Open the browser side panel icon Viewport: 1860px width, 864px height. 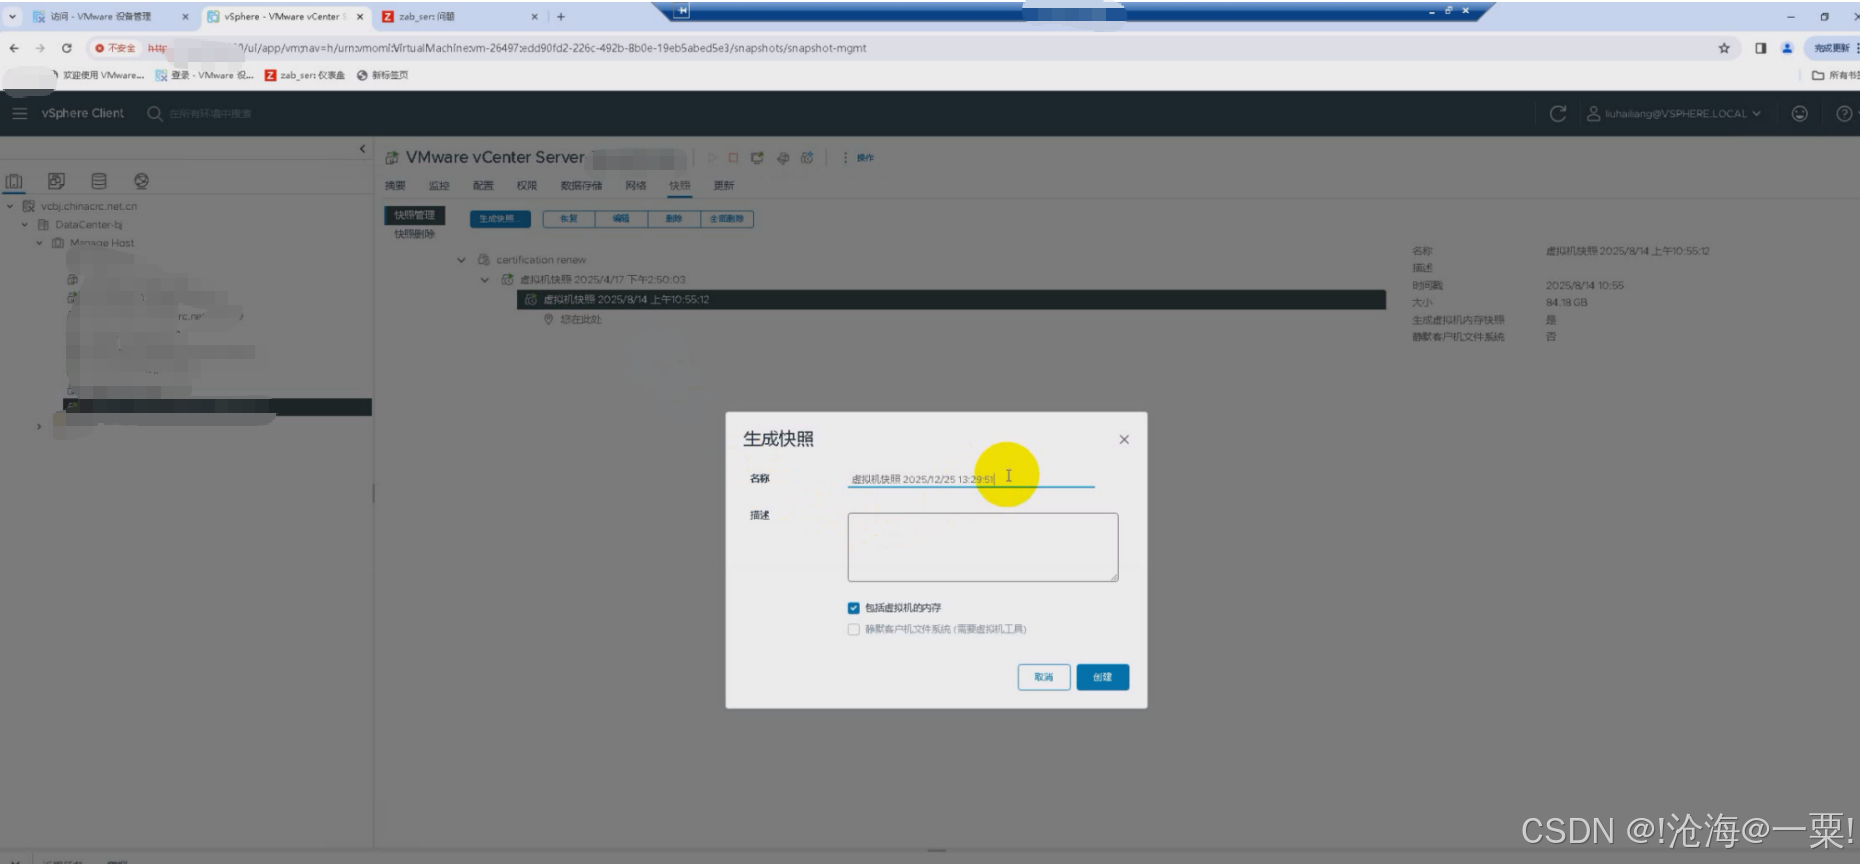click(x=1760, y=48)
